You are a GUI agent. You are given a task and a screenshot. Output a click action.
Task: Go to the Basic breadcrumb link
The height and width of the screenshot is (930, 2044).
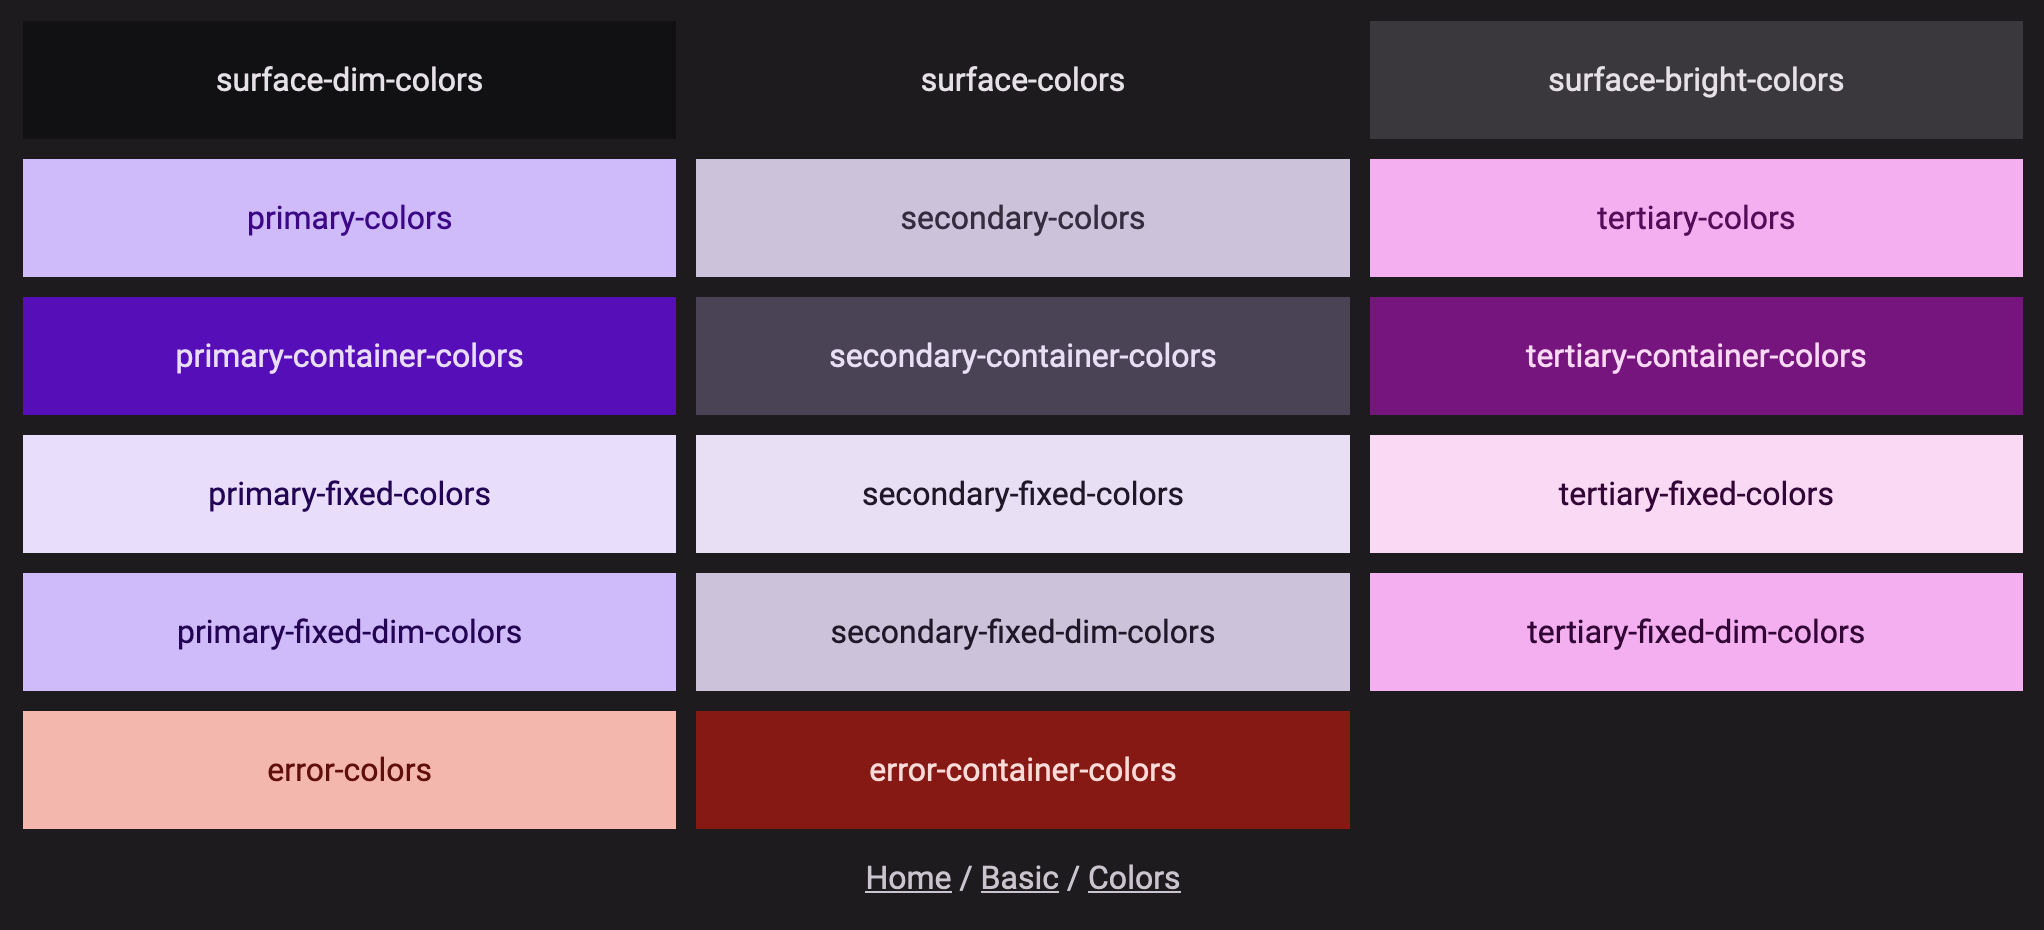[x=1019, y=878]
